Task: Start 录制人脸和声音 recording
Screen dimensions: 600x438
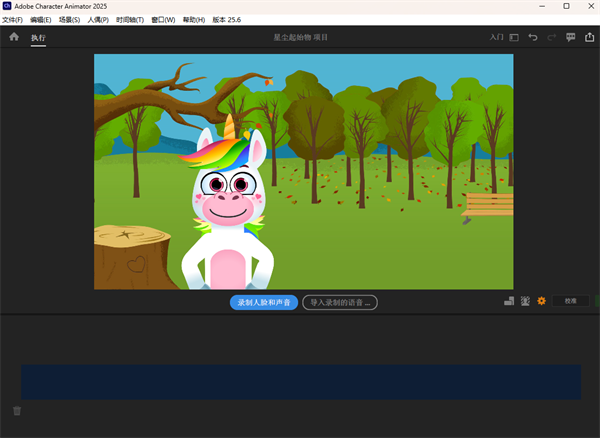Action: pyautogui.click(x=264, y=303)
